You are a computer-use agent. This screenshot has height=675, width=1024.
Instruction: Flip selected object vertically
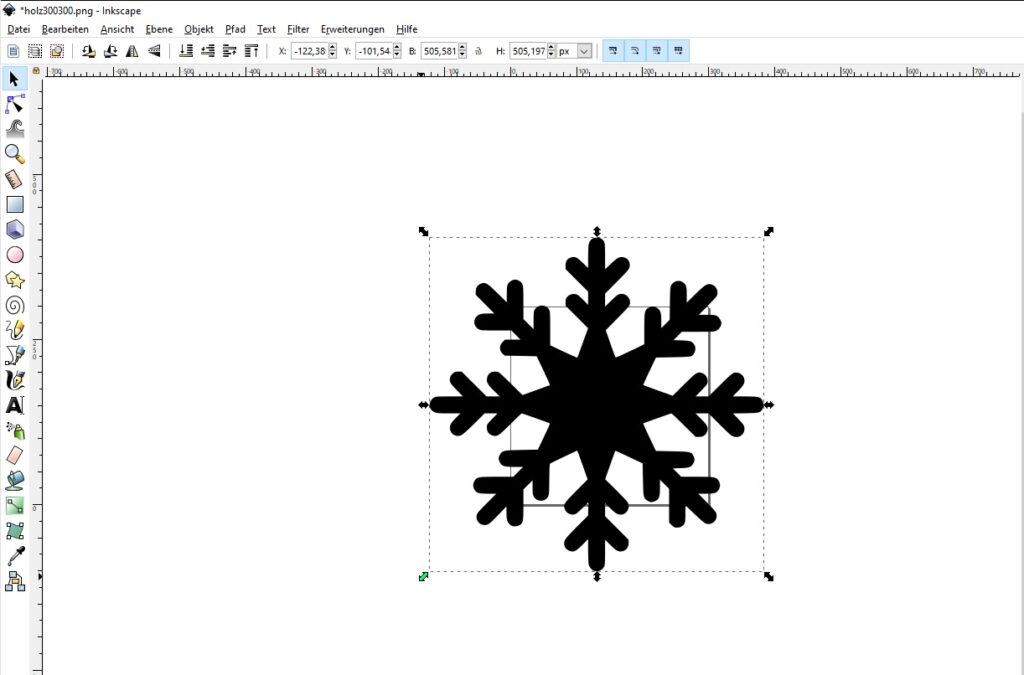coord(154,51)
